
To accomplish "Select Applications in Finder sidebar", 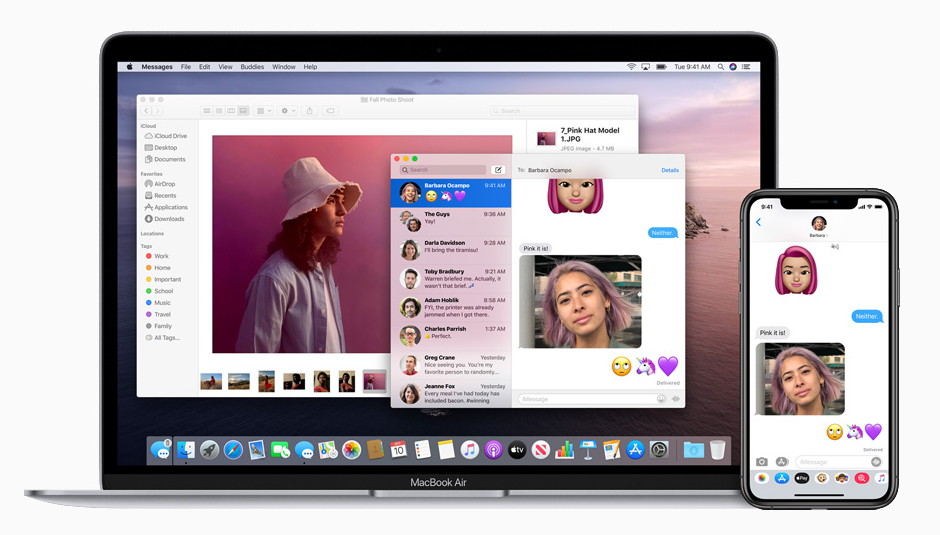I will click(166, 208).
